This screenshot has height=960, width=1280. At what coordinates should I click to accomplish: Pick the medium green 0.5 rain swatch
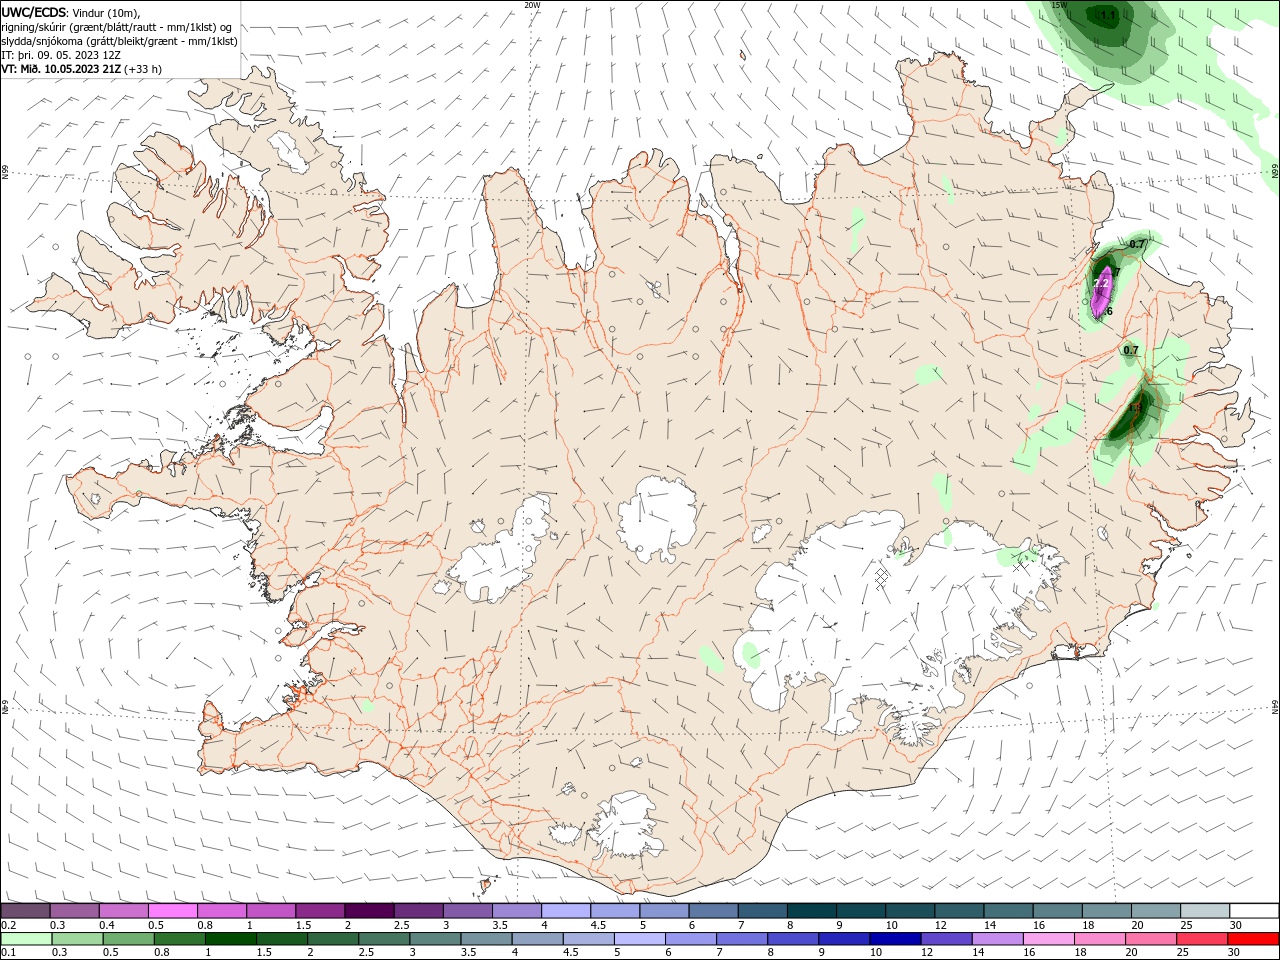click(x=128, y=939)
